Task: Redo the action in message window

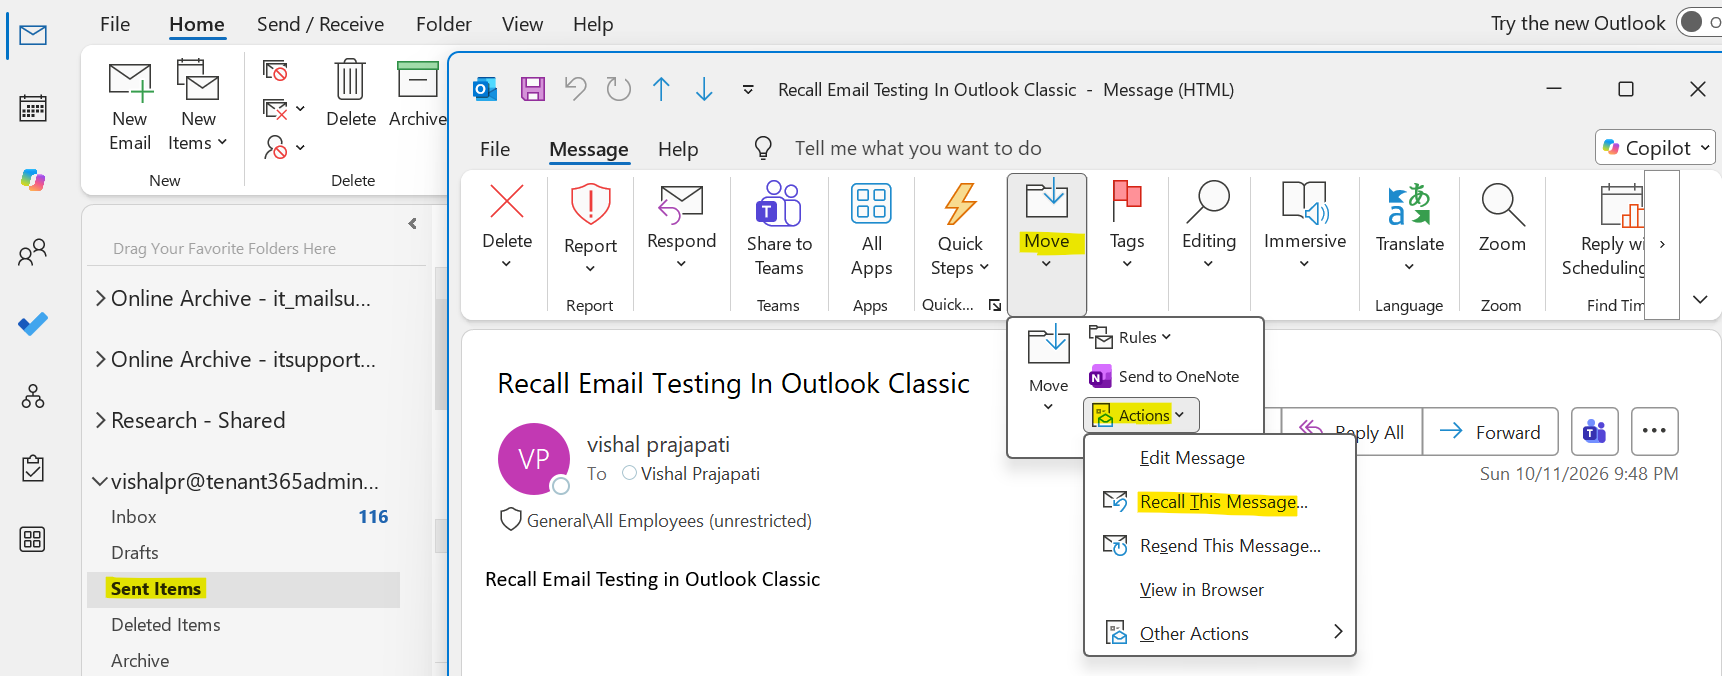Action: 619,89
